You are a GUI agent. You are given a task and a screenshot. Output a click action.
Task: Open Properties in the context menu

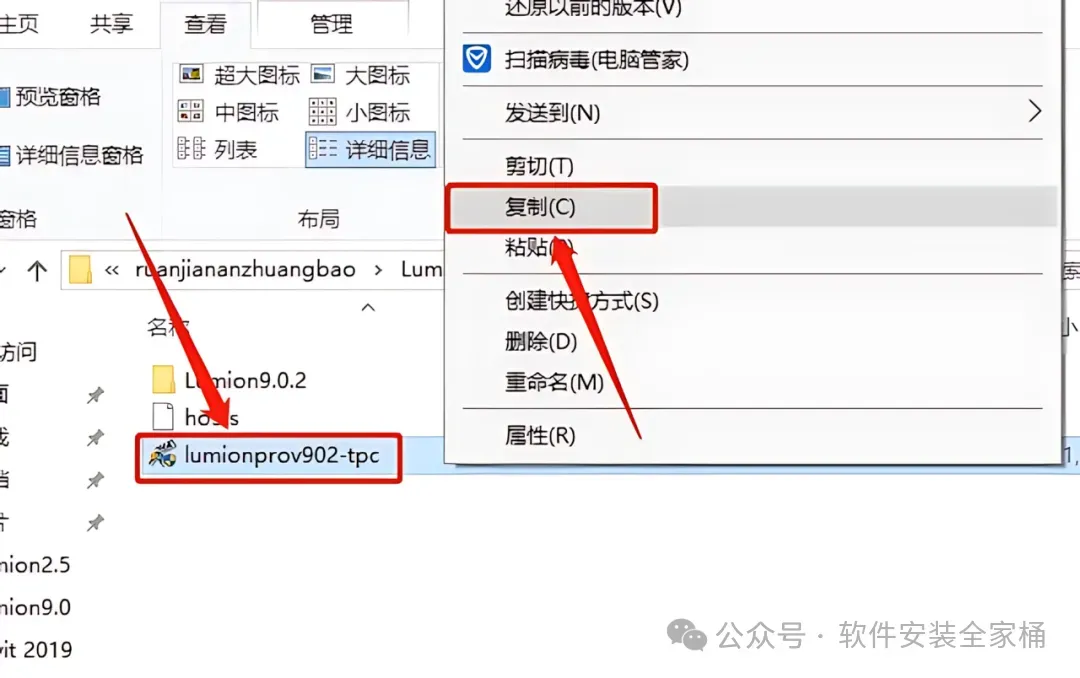point(540,435)
